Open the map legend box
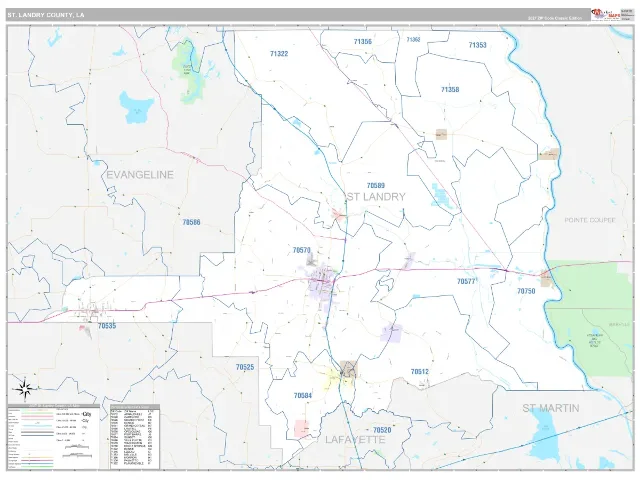Image resolution: width=640 pixels, height=480 pixels. coord(53,436)
